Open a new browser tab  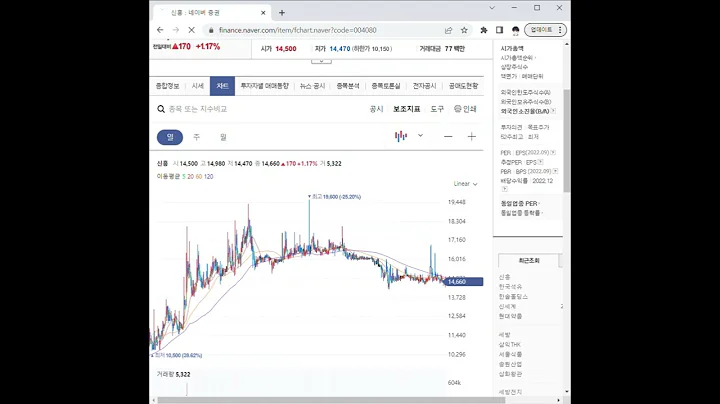pyautogui.click(x=282, y=13)
